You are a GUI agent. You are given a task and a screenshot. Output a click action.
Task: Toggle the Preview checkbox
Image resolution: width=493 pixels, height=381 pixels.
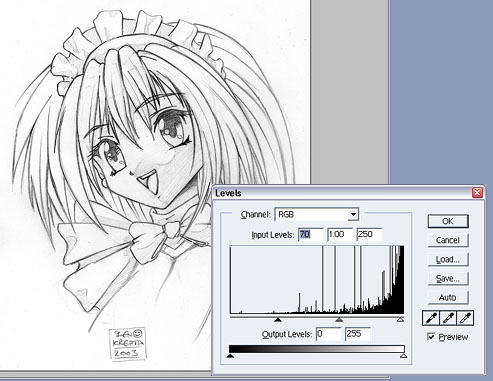(x=431, y=337)
